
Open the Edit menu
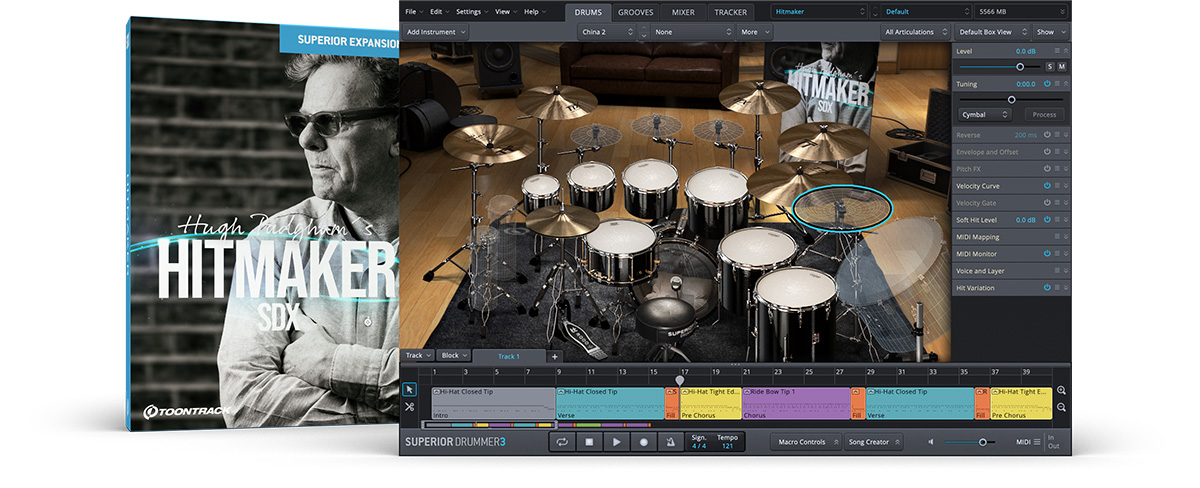(x=440, y=12)
